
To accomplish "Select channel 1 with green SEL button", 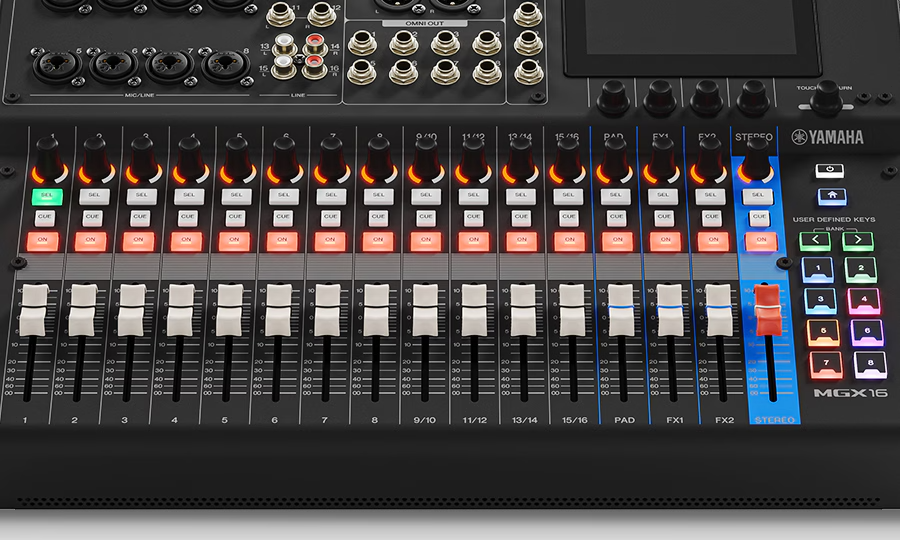I will click(43, 197).
